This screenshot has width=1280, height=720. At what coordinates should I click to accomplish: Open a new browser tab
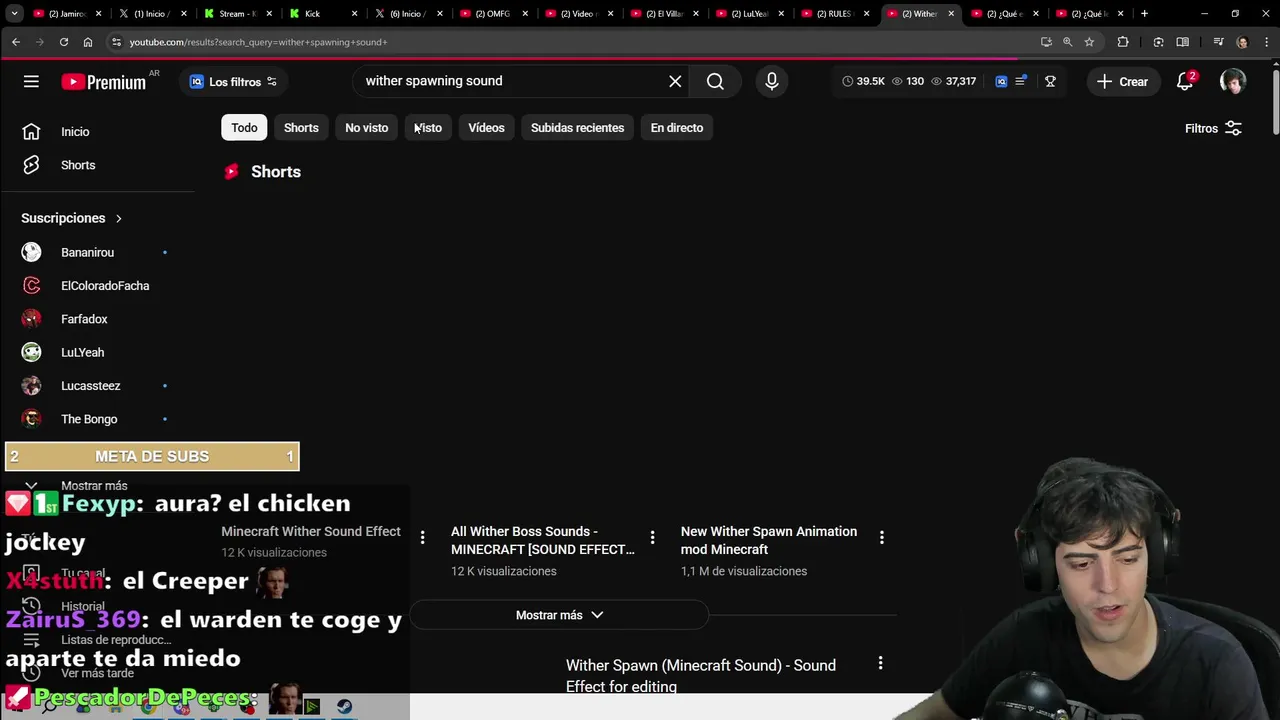tap(1144, 14)
